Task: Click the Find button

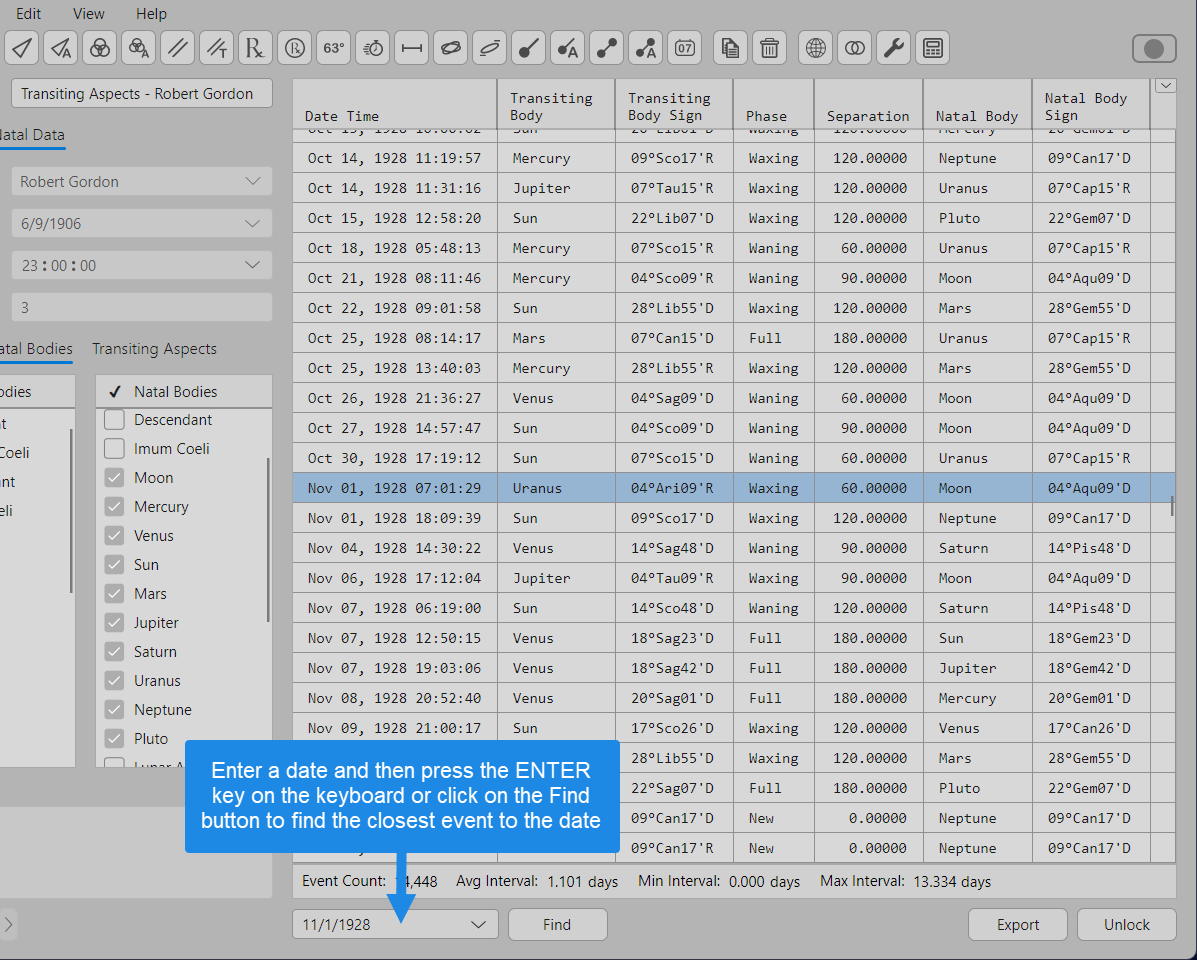Action: coord(557,925)
